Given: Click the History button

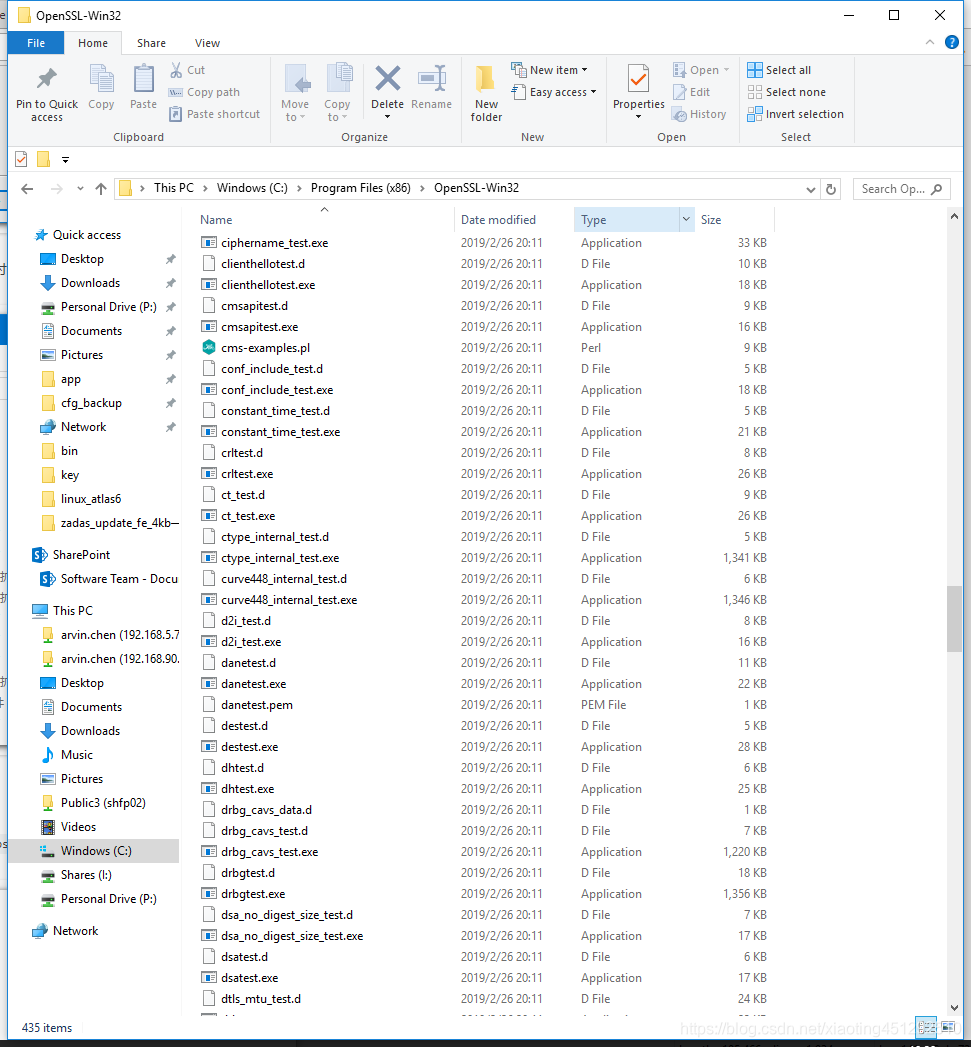Looking at the screenshot, I should tap(699, 114).
